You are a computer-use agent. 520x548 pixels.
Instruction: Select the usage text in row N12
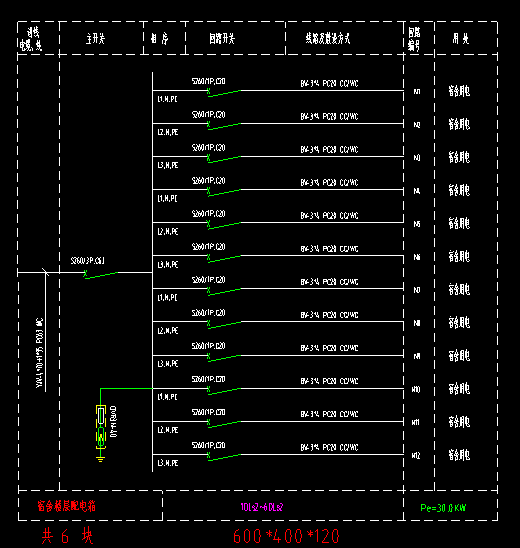pyautogui.click(x=459, y=455)
